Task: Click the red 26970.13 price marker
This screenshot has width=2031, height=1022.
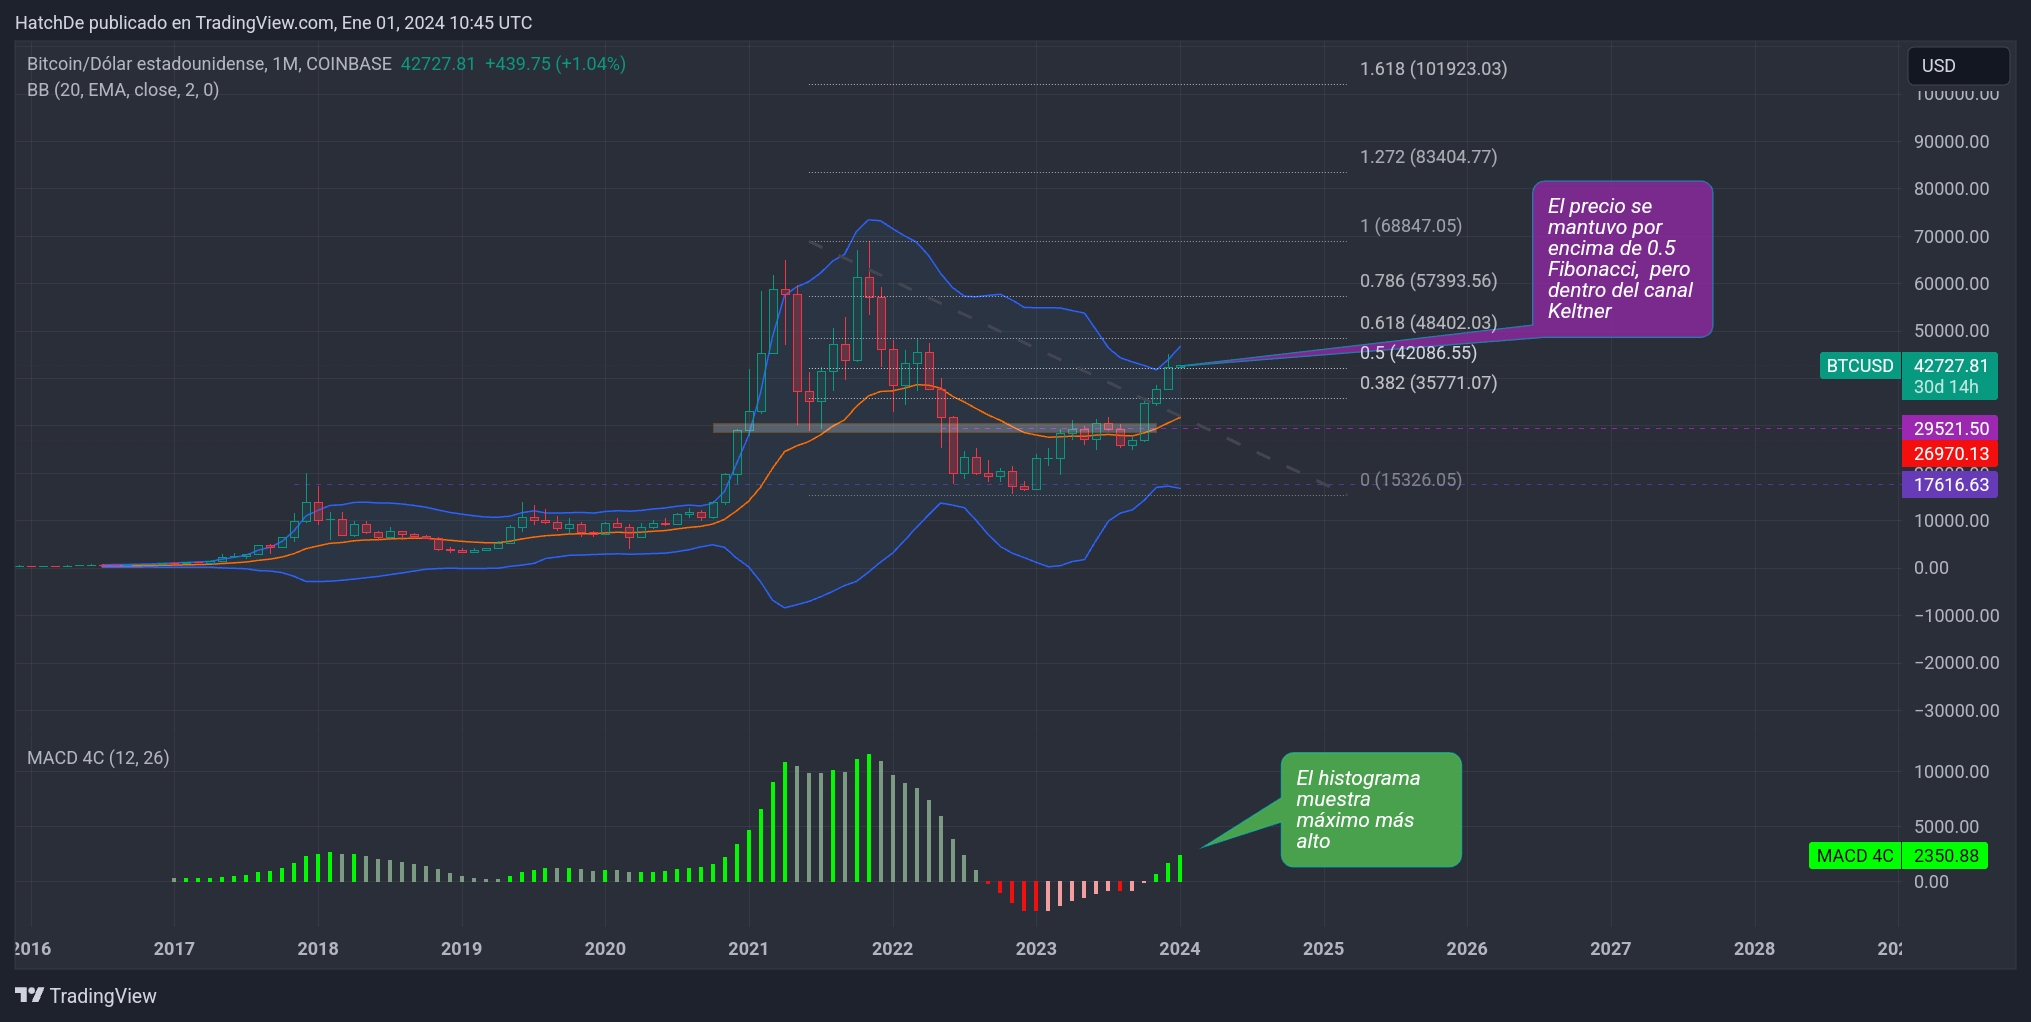Action: click(x=1950, y=452)
